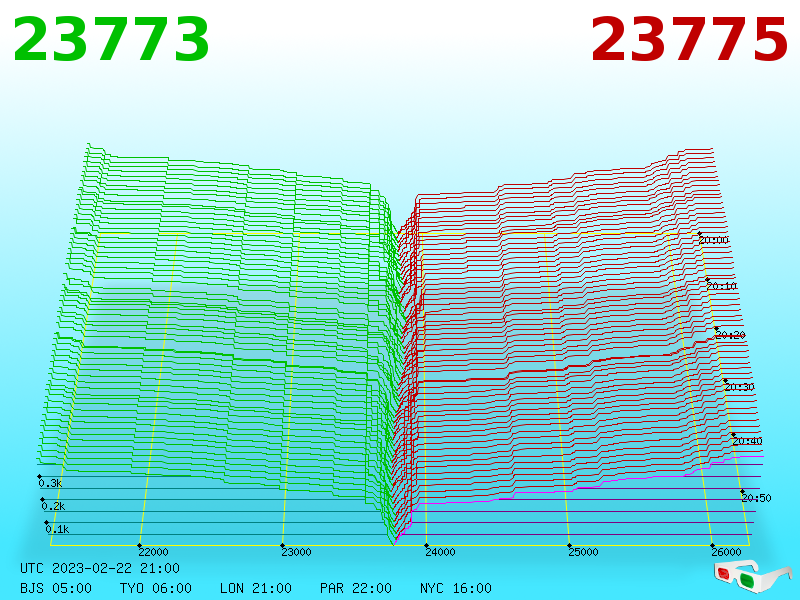Viewport: 800px width, 600px height.
Task: Click the 20:50 time axis label
Action: click(757, 498)
